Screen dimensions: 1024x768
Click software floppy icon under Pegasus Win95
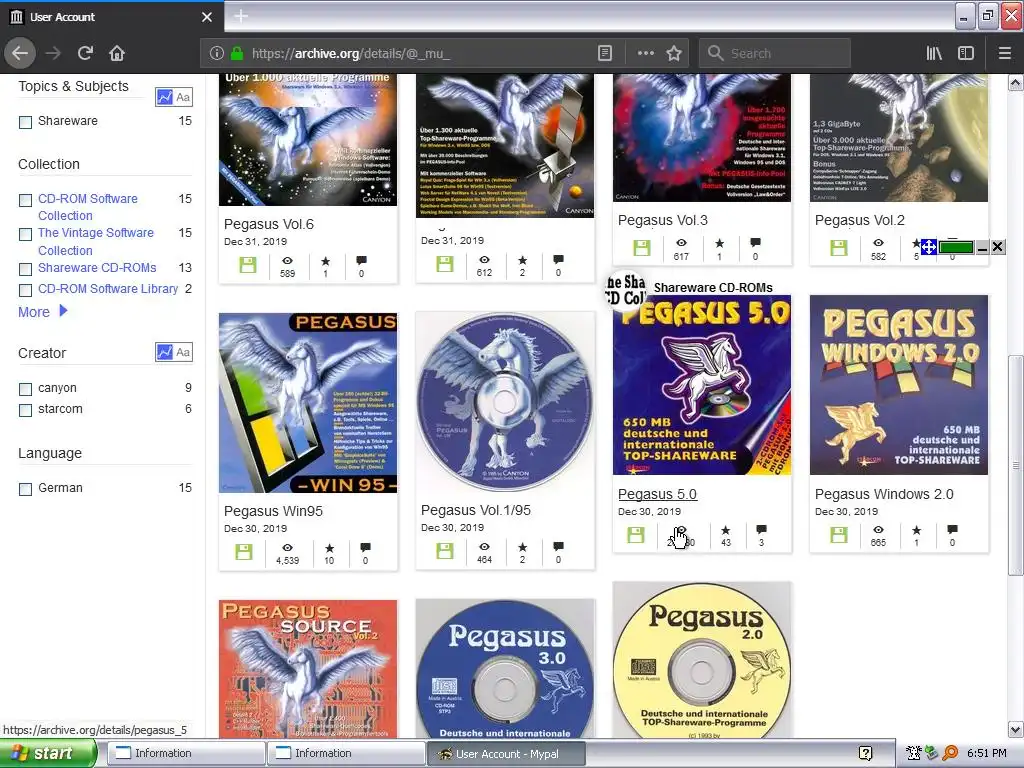point(244,552)
